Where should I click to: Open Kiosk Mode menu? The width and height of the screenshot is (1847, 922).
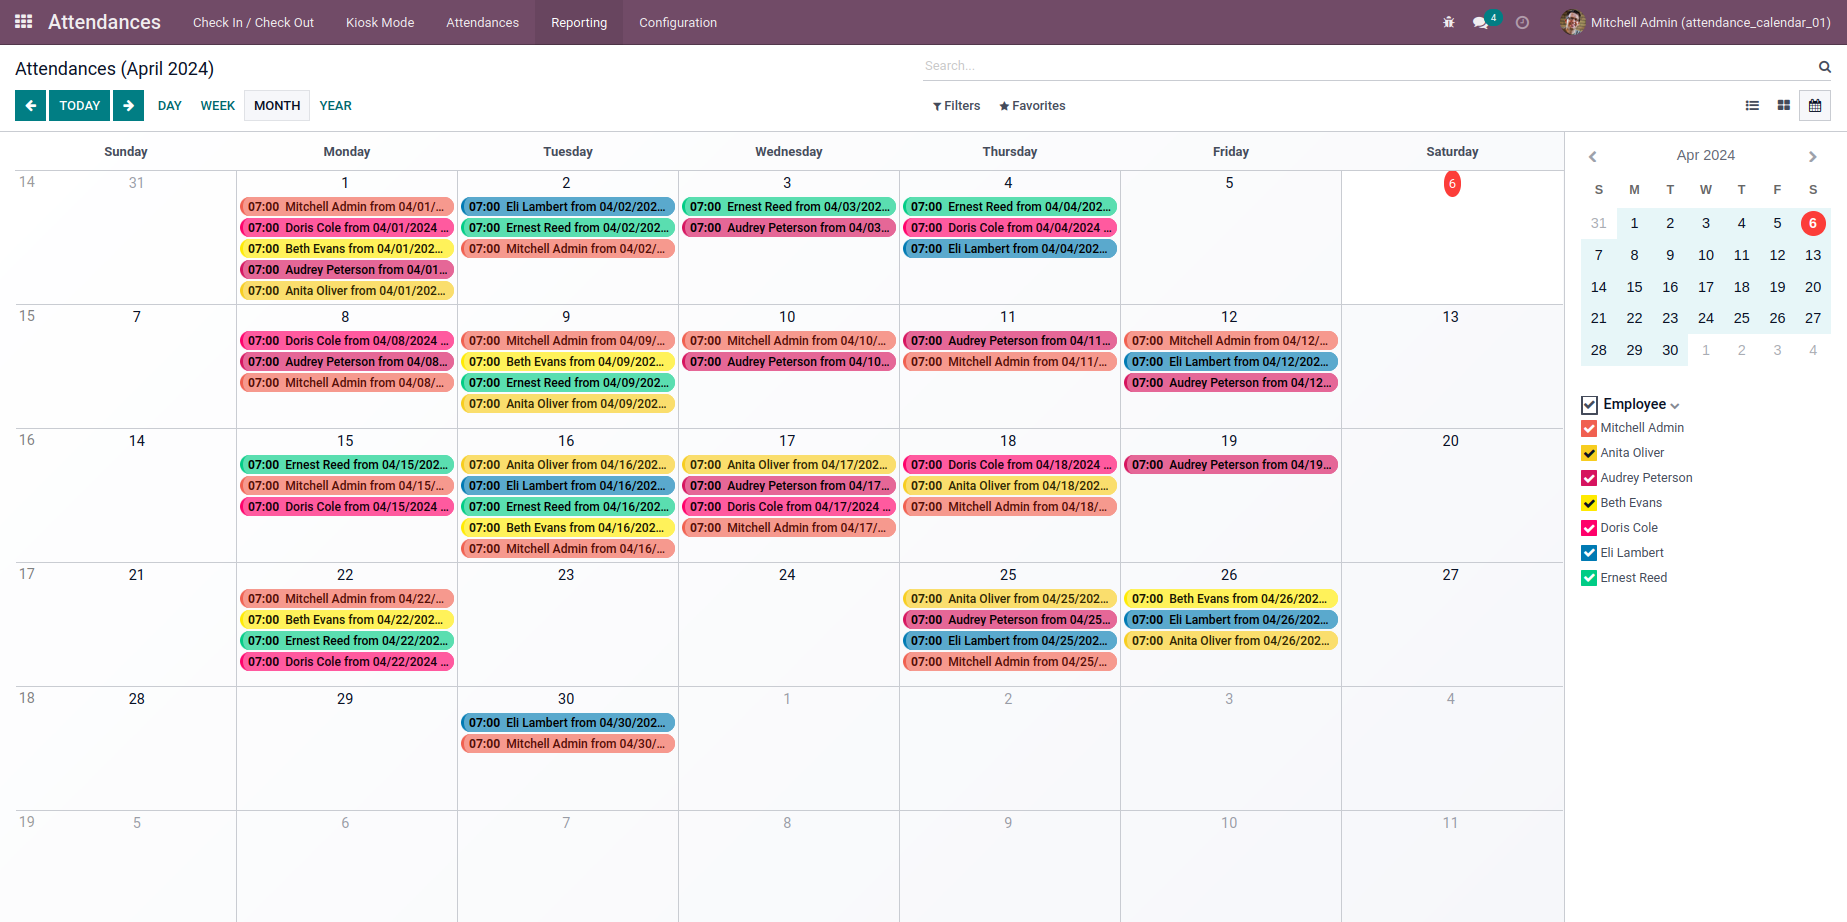tap(380, 22)
